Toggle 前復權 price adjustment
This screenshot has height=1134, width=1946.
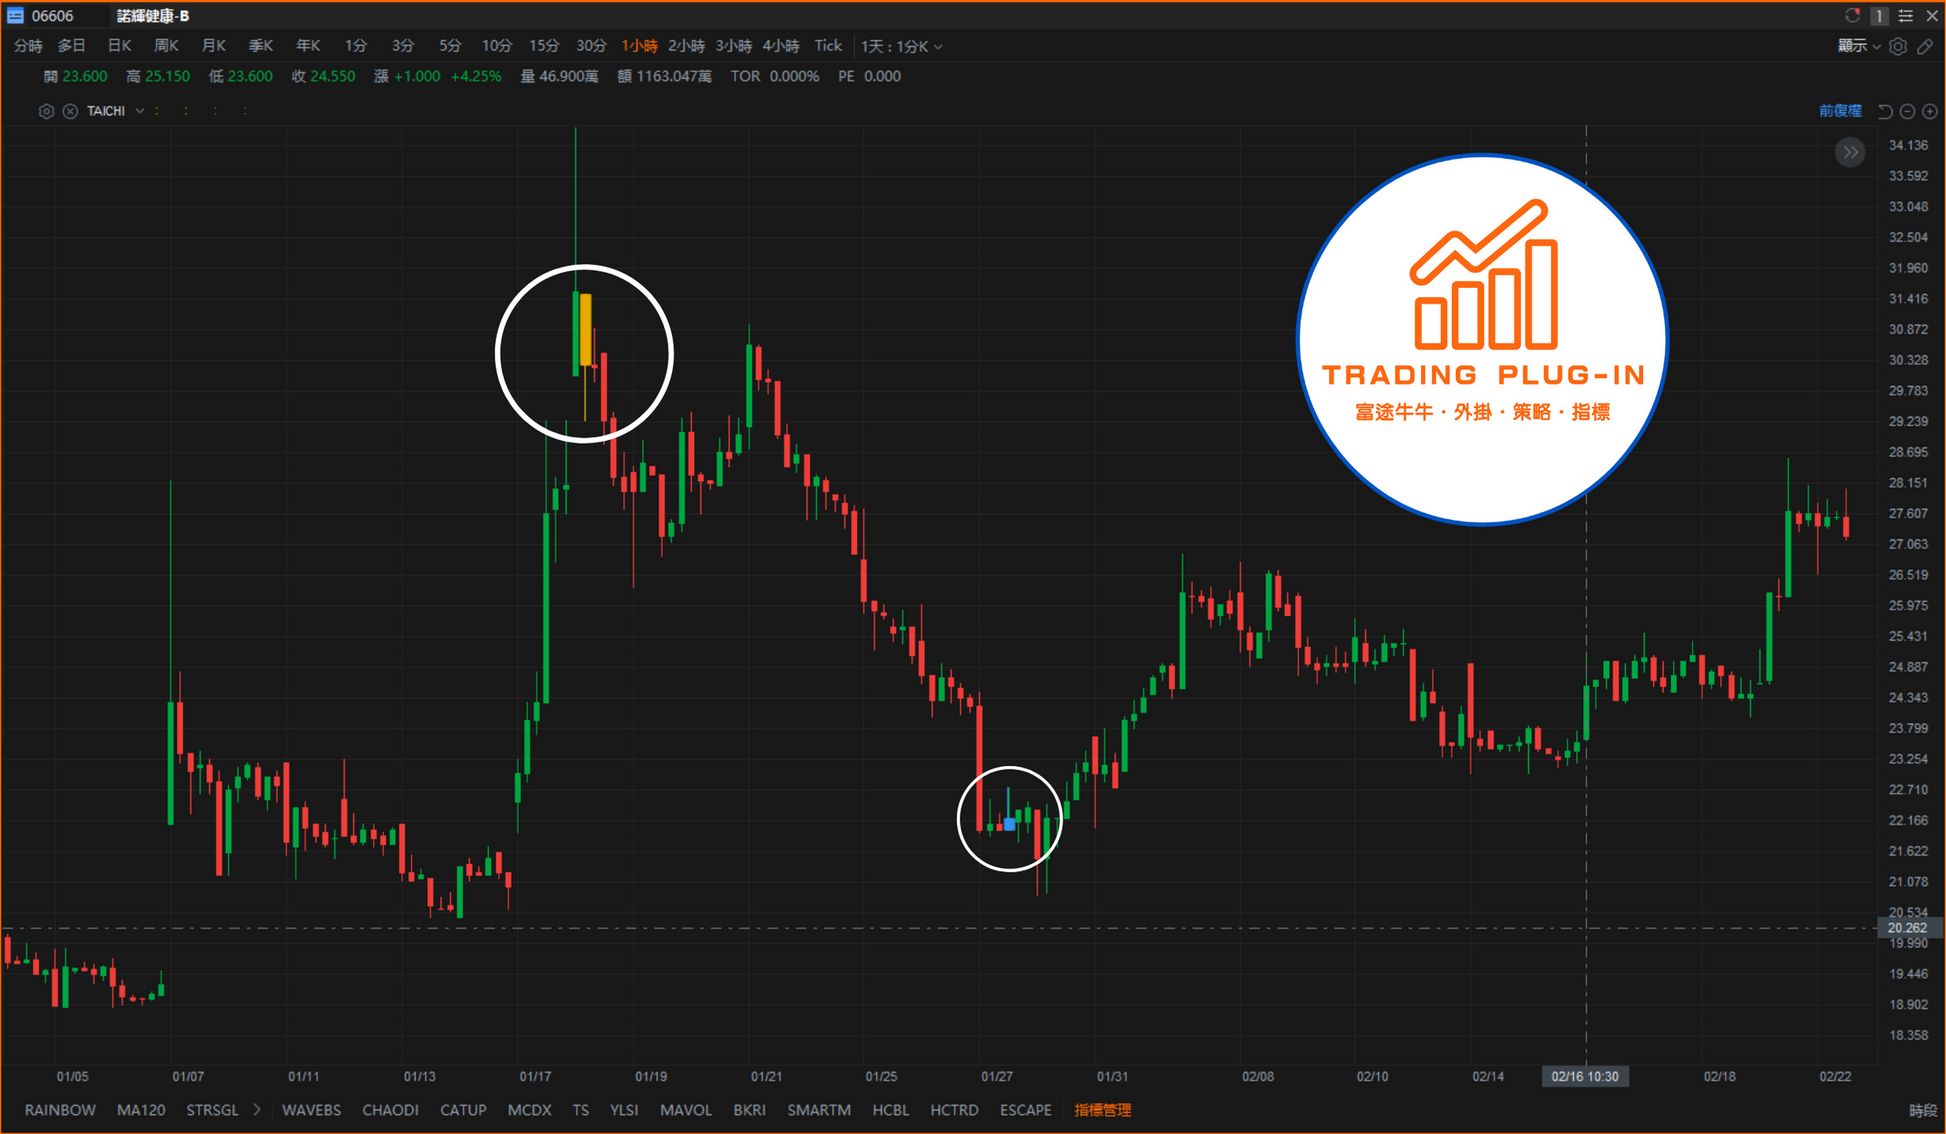[x=1840, y=111]
